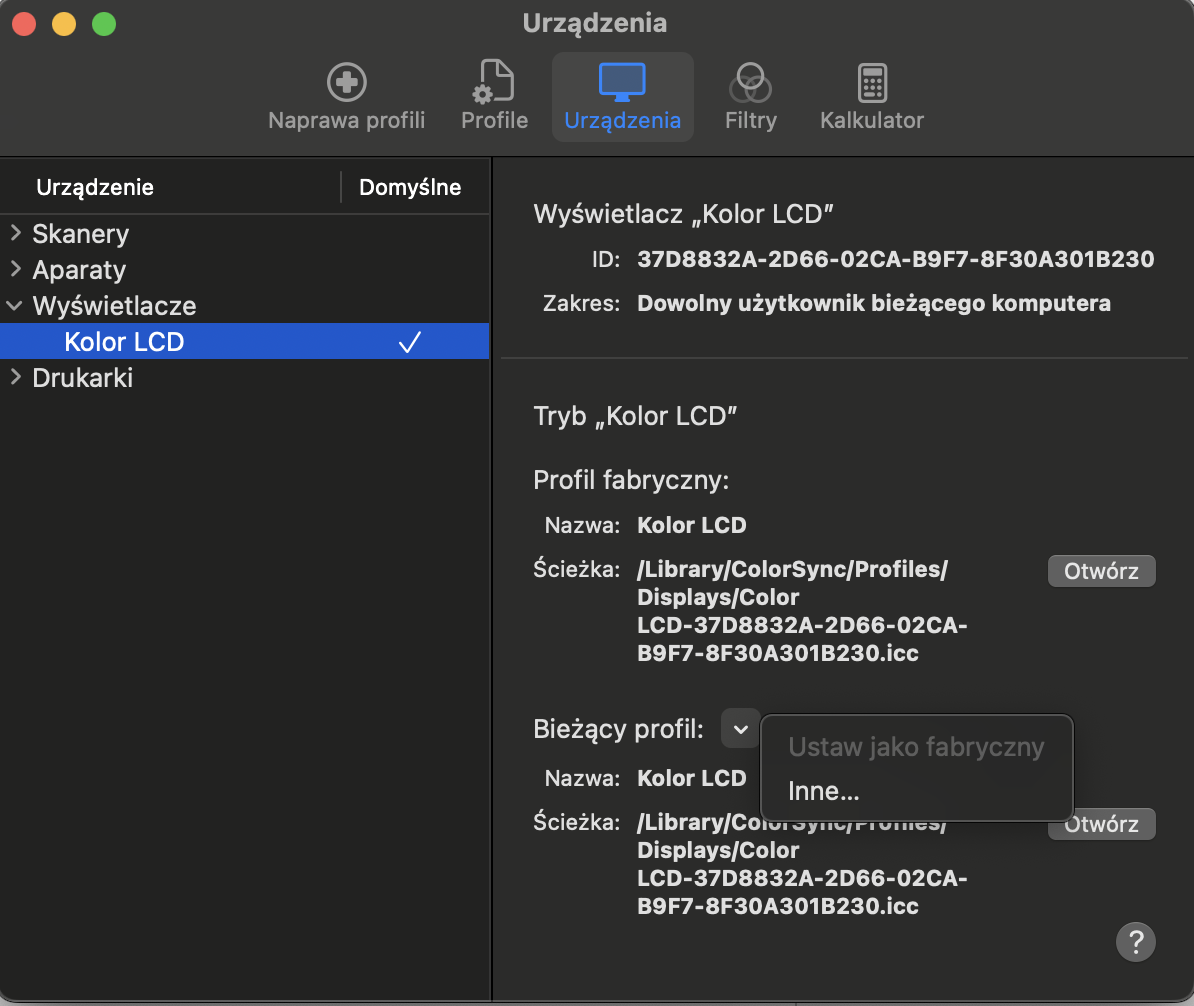Select Kolor LCD in device list
The height and width of the screenshot is (1006, 1194).
coord(125,342)
